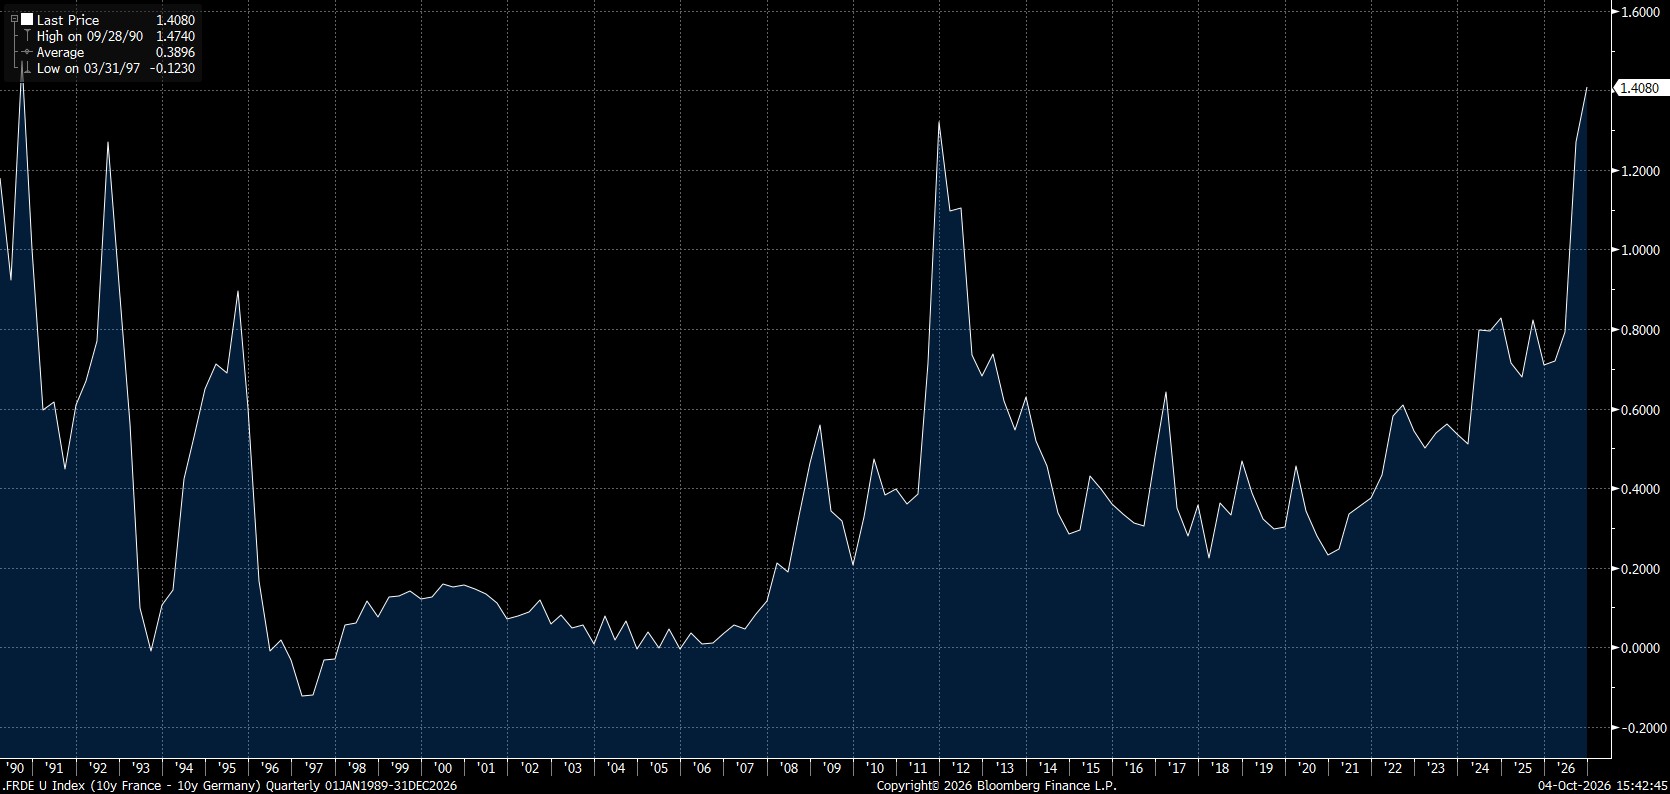Screen dimensions: 1670x794
Task: Select the 'Last Price' legend label
Action: click(x=67, y=20)
